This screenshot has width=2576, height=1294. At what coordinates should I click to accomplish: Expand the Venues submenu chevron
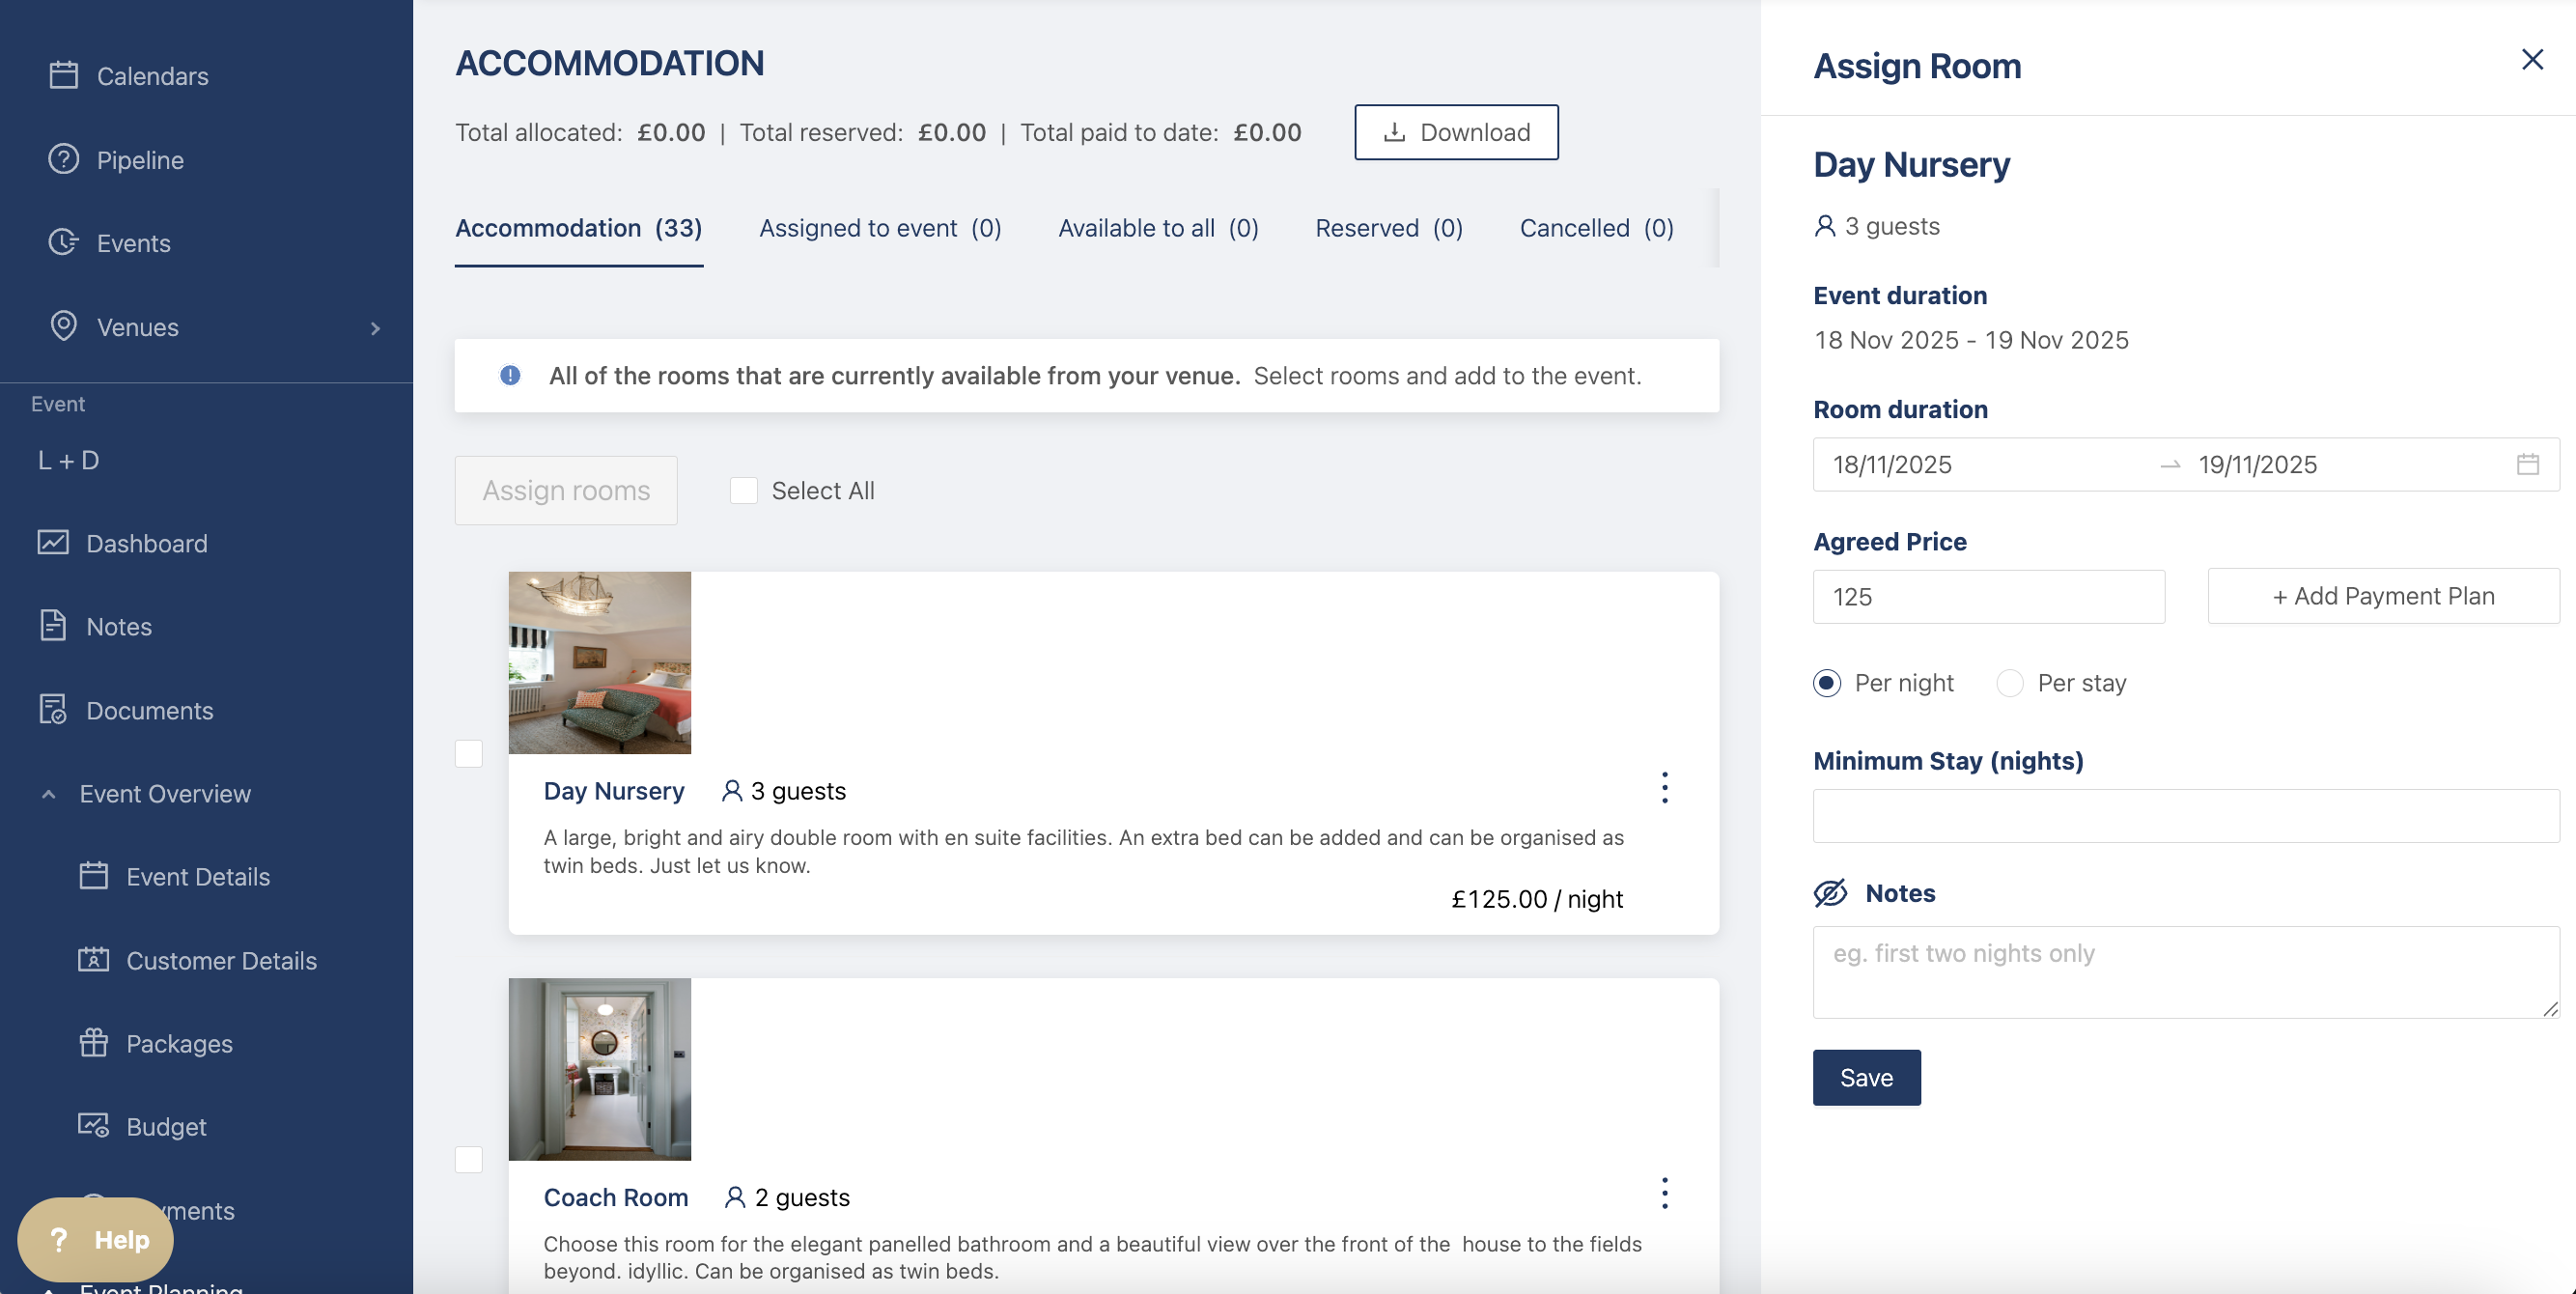pyautogui.click(x=375, y=328)
